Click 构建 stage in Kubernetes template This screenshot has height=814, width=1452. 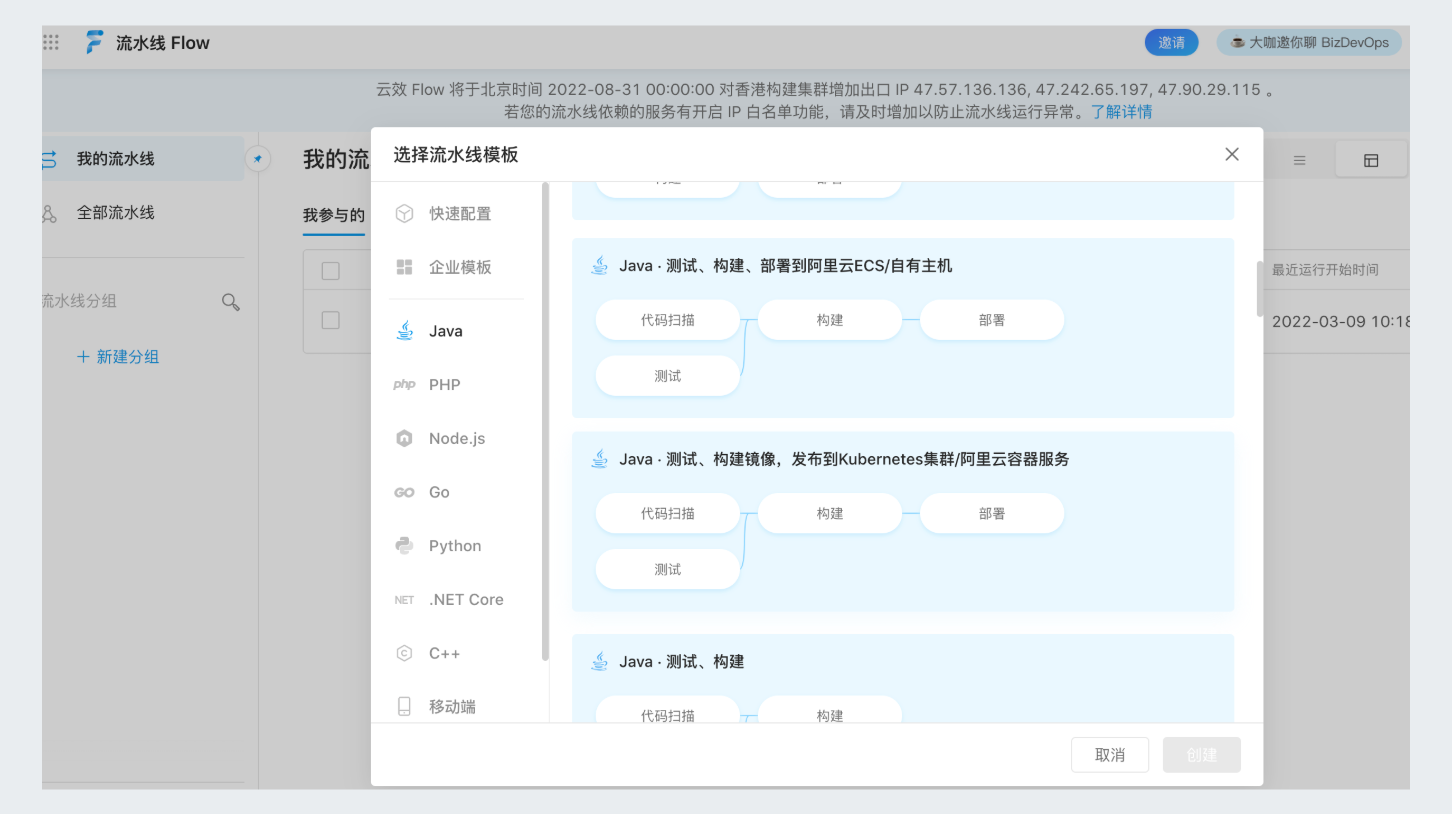click(x=830, y=513)
